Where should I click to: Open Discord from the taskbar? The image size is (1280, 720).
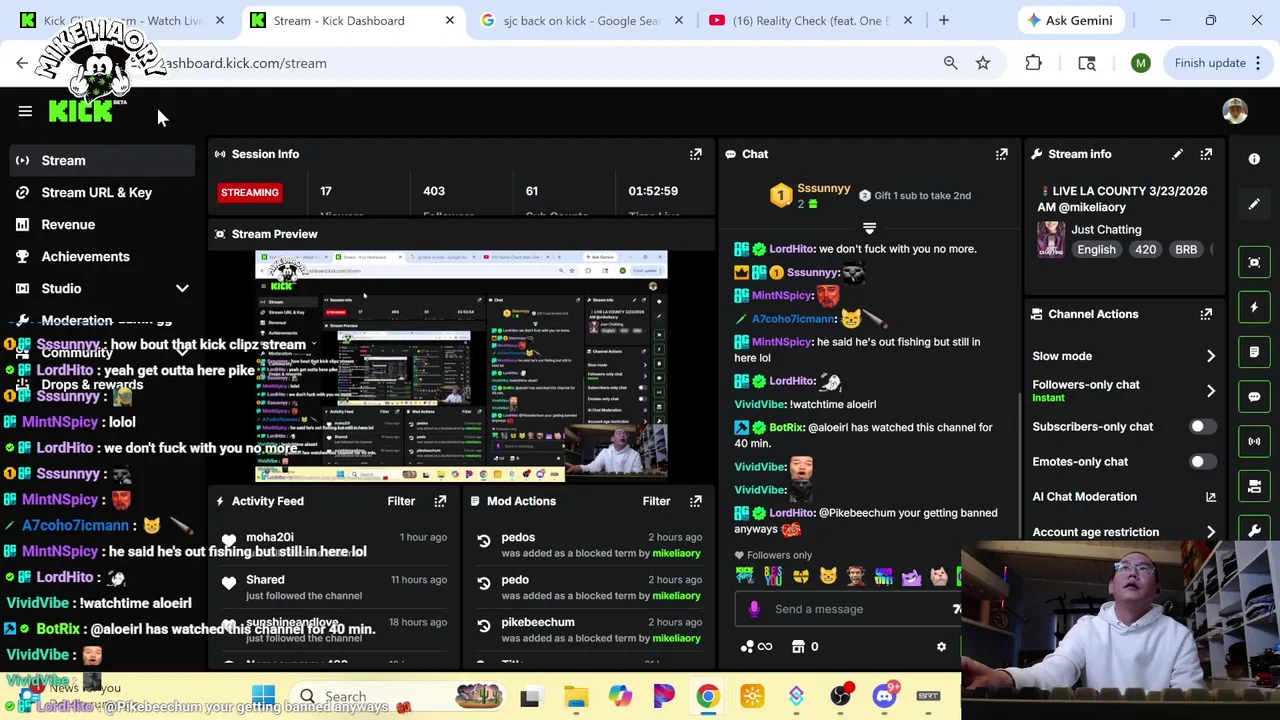(885, 696)
